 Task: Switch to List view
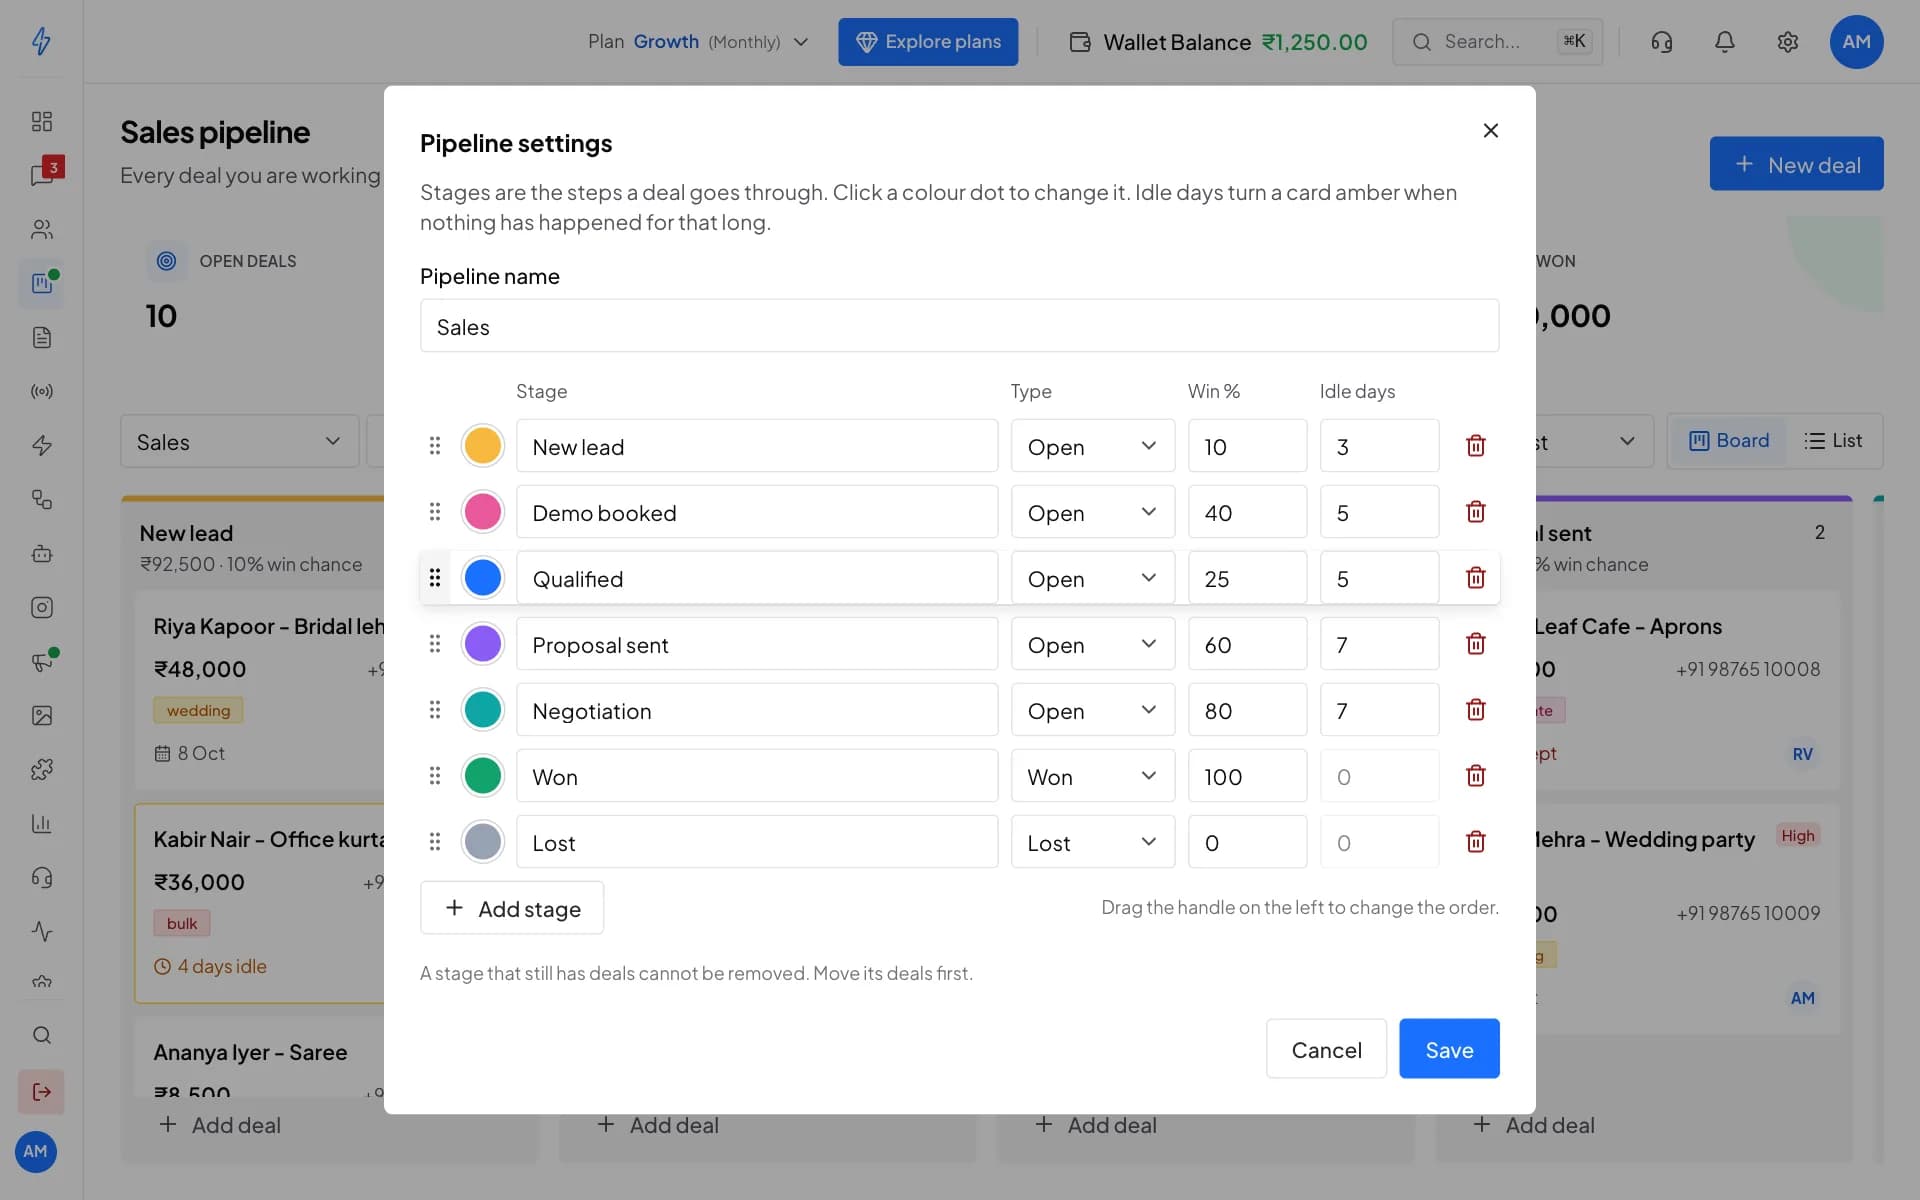[1833, 441]
